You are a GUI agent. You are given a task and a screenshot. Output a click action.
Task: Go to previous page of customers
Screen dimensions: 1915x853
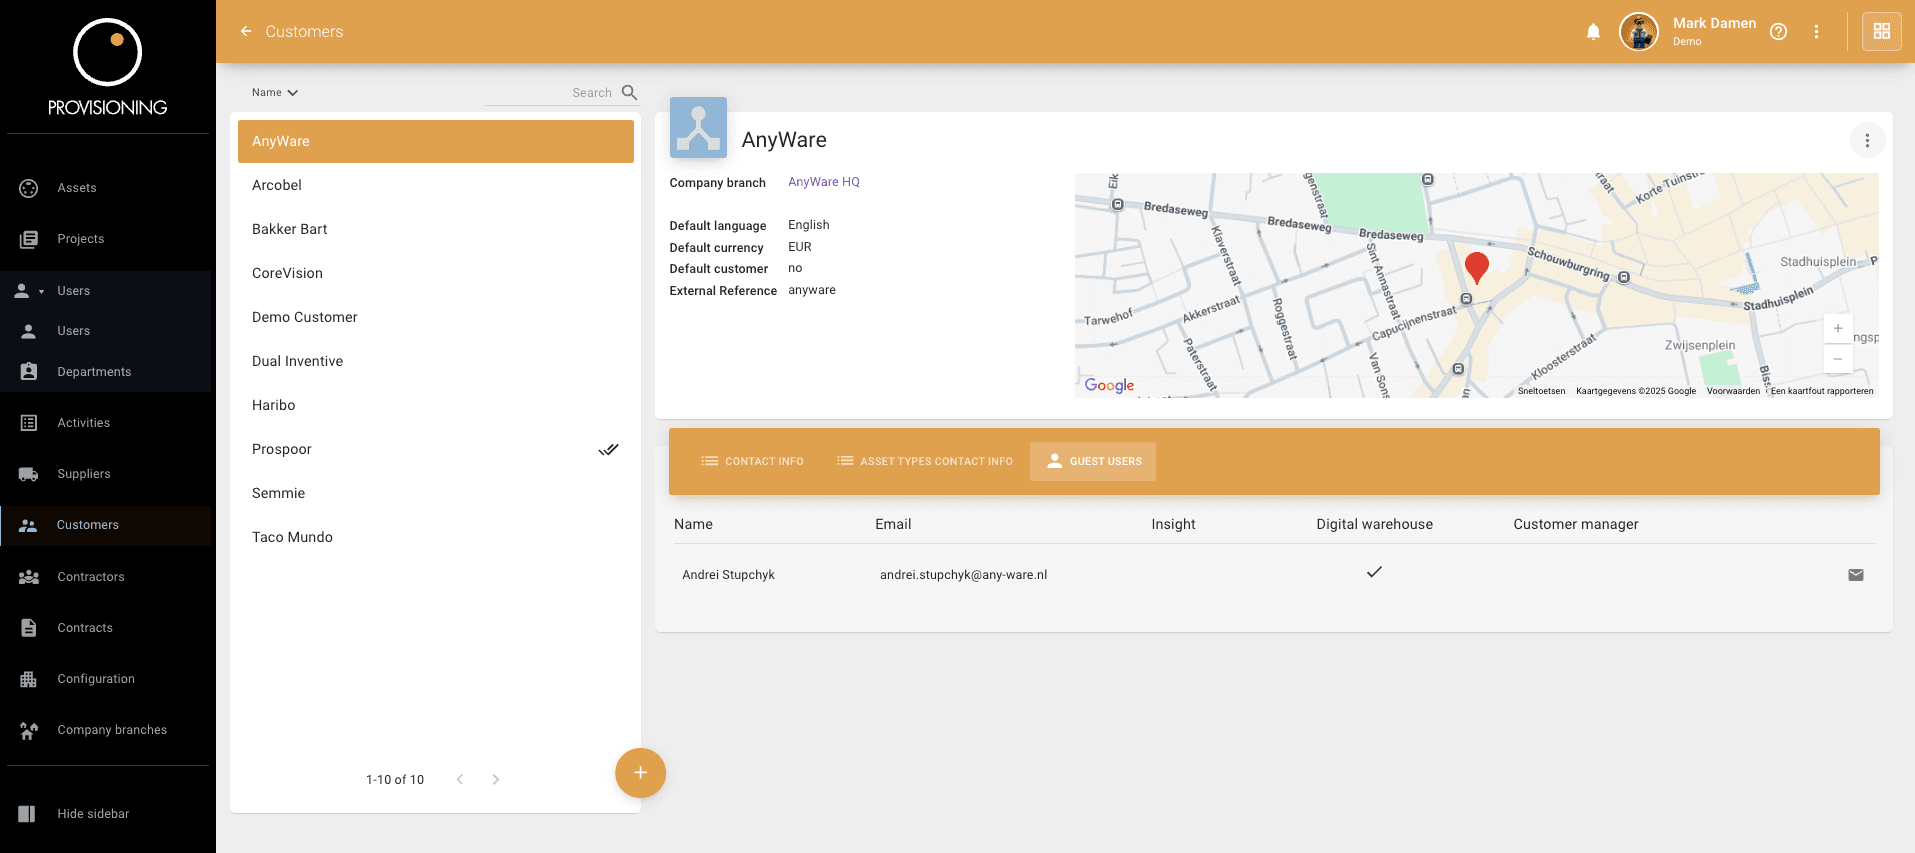pos(460,780)
